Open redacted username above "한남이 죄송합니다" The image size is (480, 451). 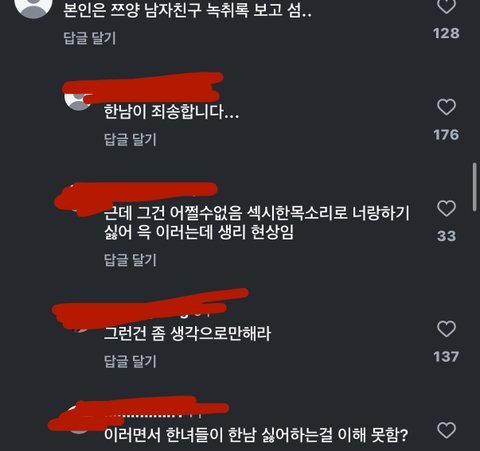[x=143, y=87]
